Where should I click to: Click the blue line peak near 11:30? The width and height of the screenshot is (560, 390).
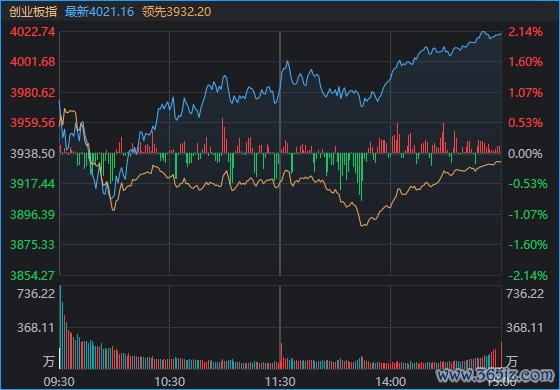[287, 61]
